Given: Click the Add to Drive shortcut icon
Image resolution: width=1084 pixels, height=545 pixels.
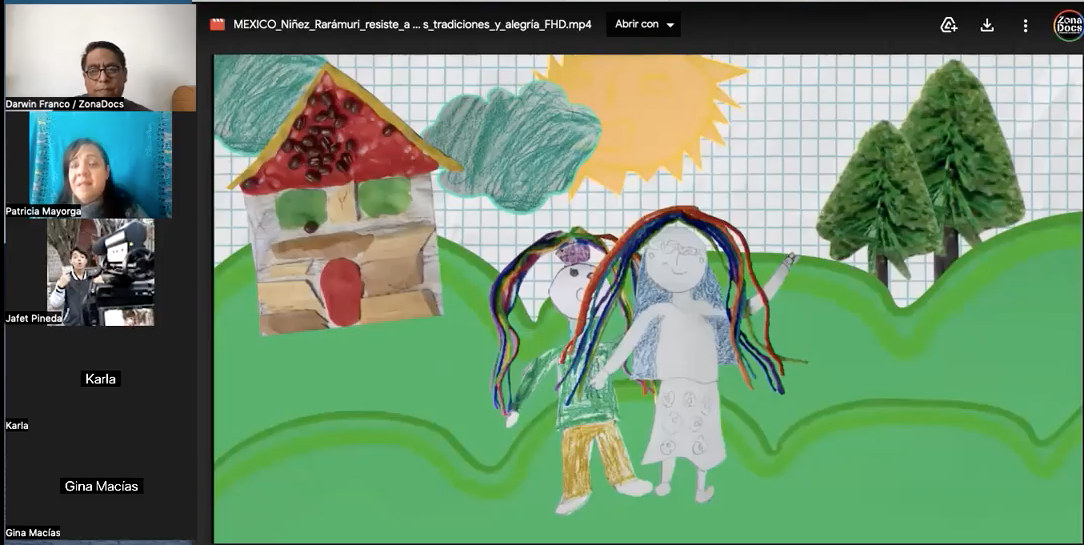Looking at the screenshot, I should tap(949, 25).
